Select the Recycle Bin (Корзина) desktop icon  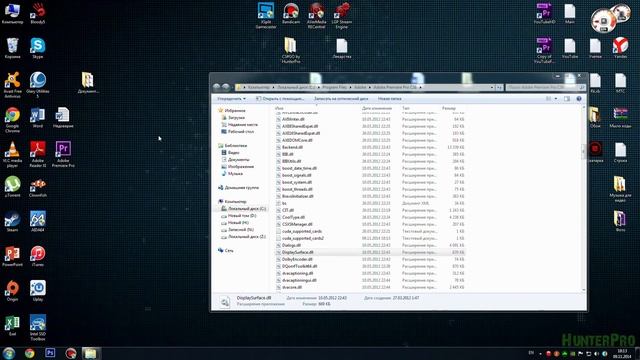(12, 48)
